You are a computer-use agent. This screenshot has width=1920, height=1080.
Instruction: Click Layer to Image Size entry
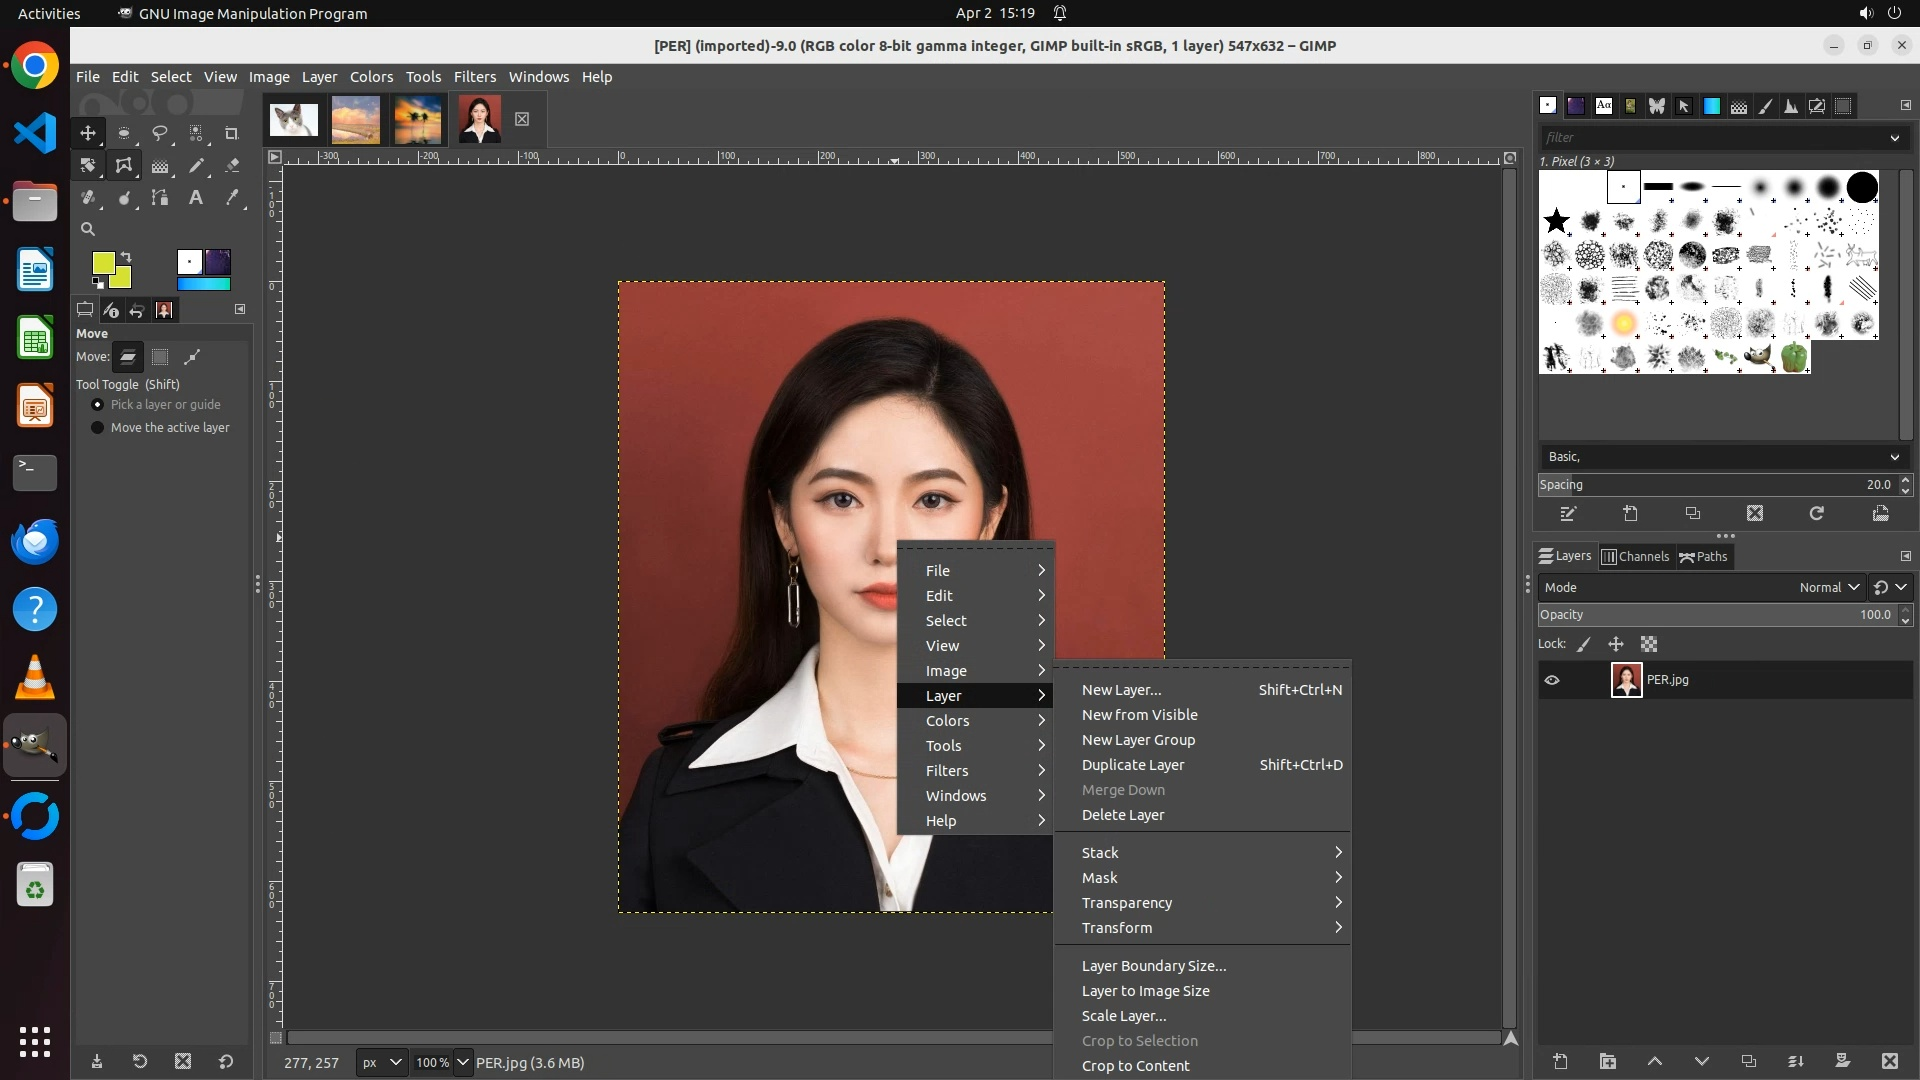(x=1145, y=991)
